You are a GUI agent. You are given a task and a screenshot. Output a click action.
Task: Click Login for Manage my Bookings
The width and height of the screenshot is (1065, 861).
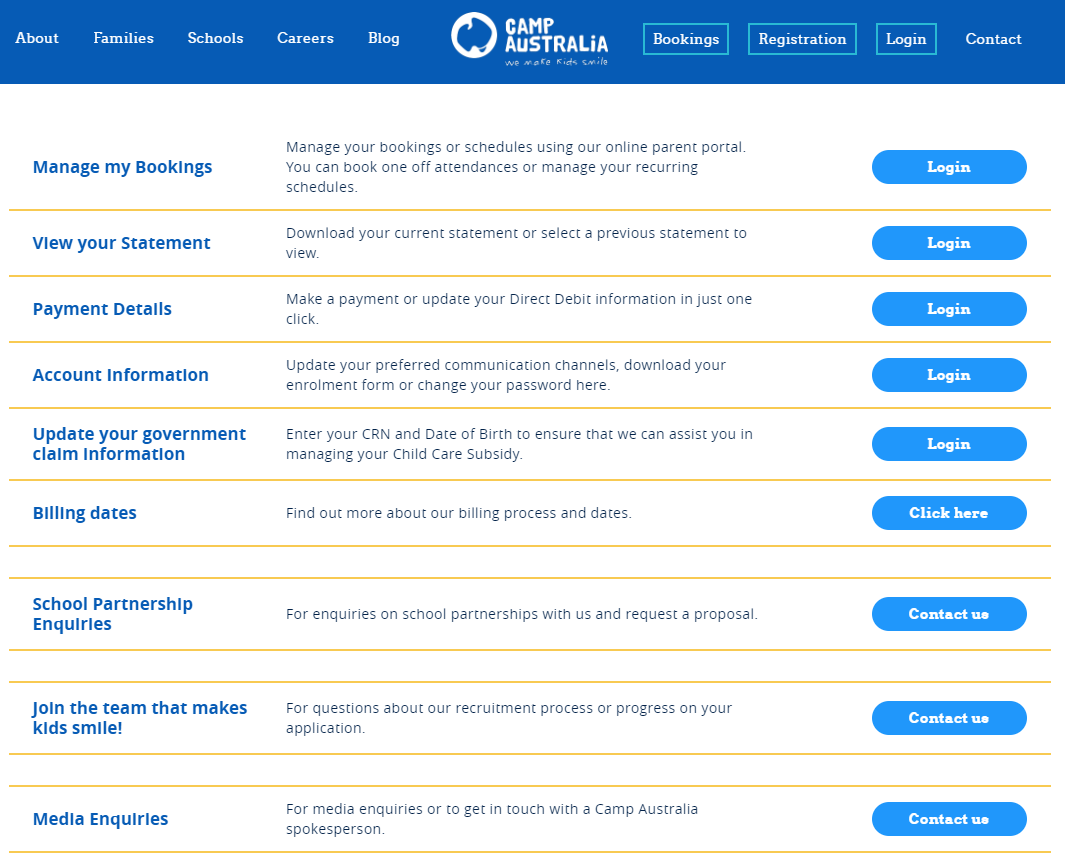coord(949,167)
